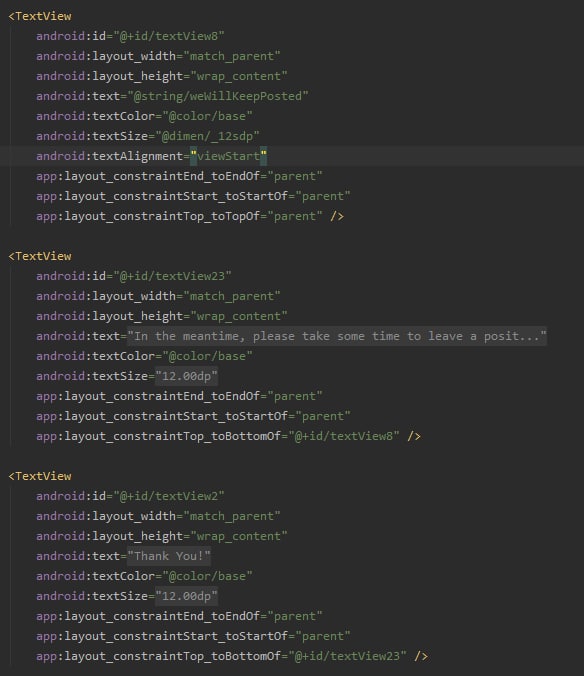
Task: Click layout_constraintTop_toBottomOf "@+id/textView8" value
Action: (344, 436)
